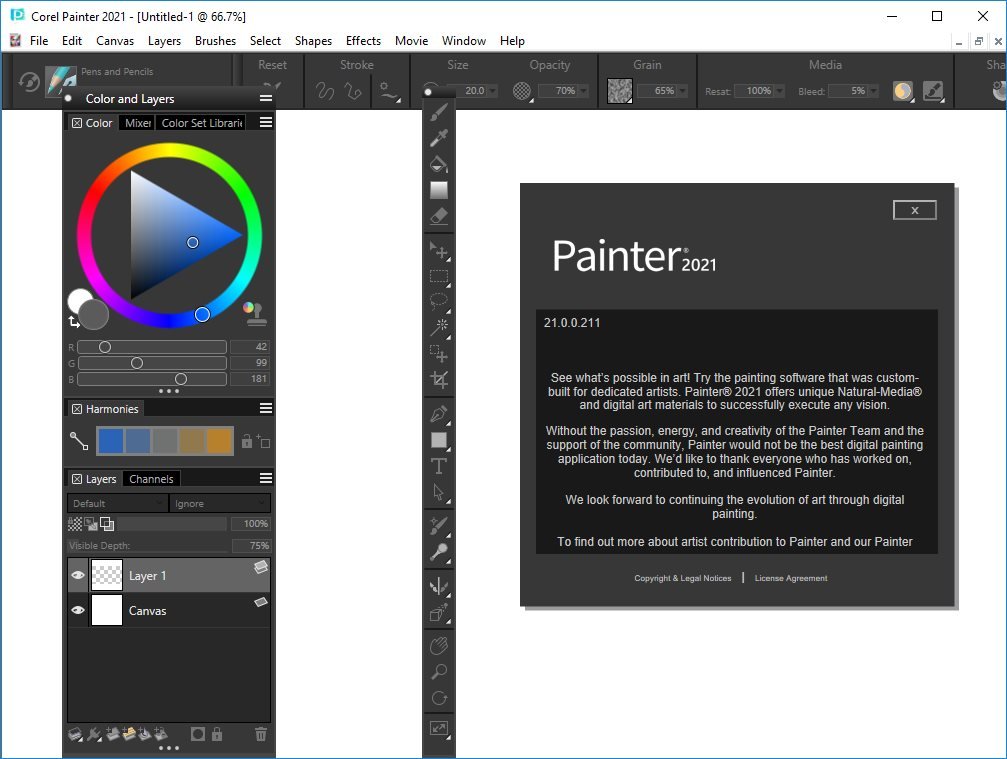
Task: Open the Canvas menu
Action: coord(115,40)
